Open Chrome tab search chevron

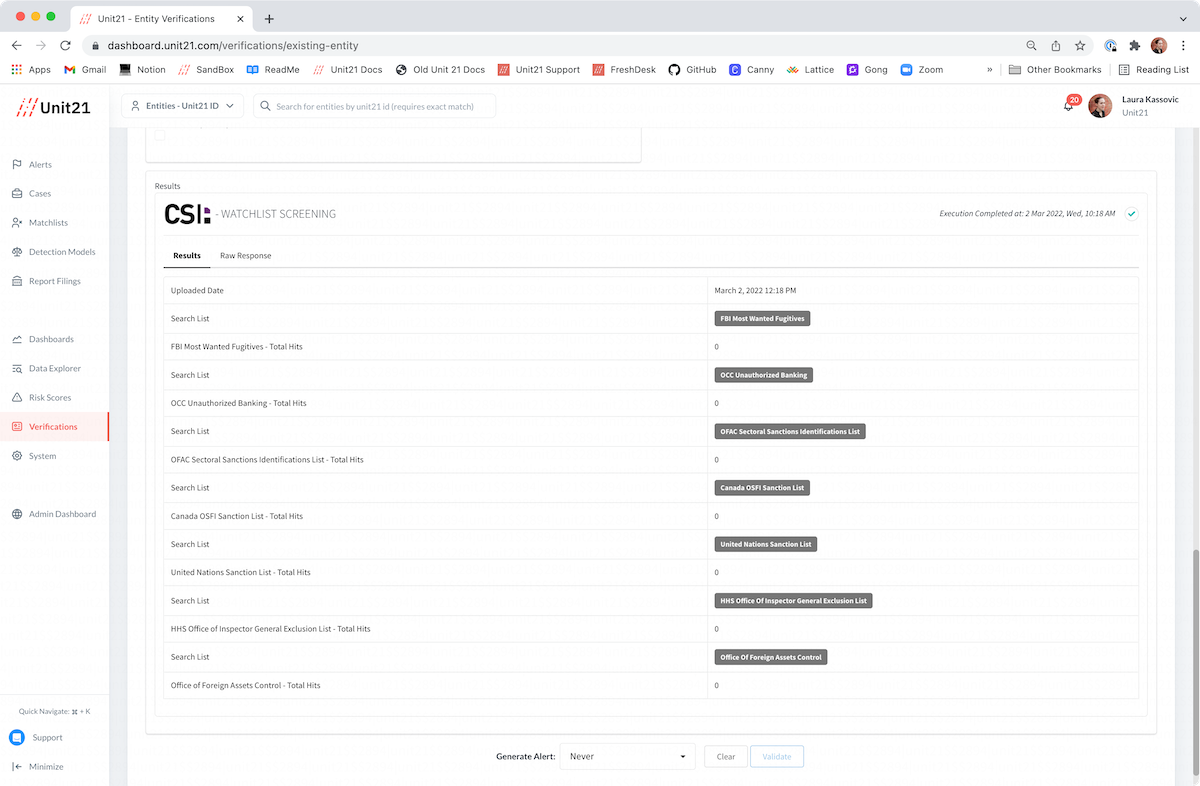[x=1183, y=18]
